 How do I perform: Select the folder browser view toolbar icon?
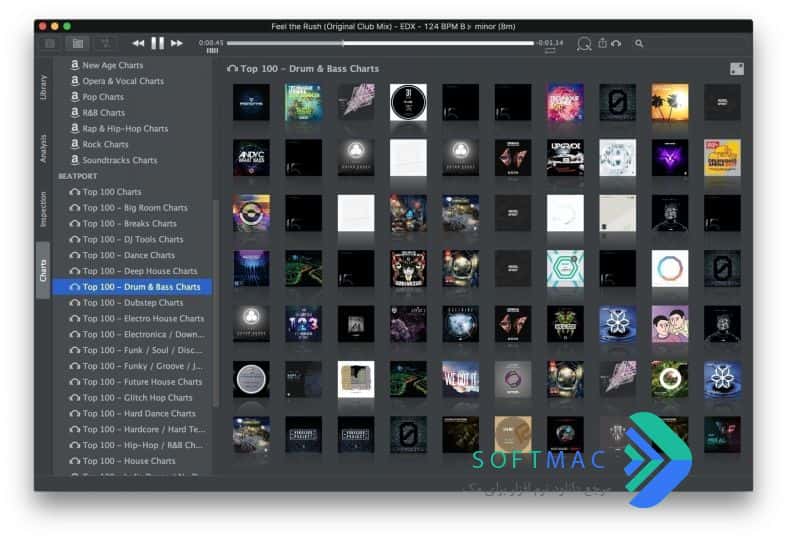(x=77, y=44)
